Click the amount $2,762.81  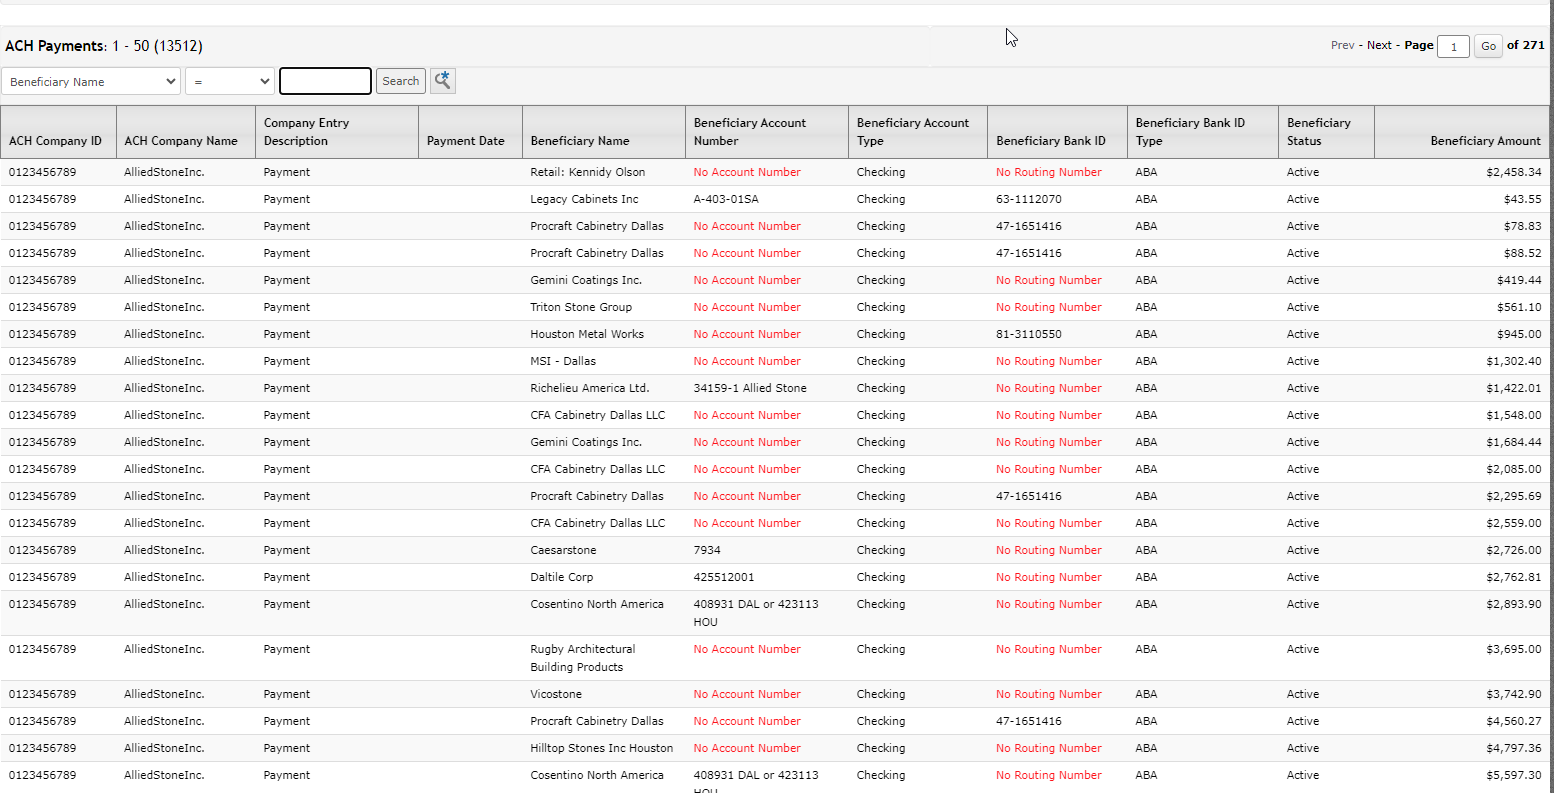[1514, 577]
